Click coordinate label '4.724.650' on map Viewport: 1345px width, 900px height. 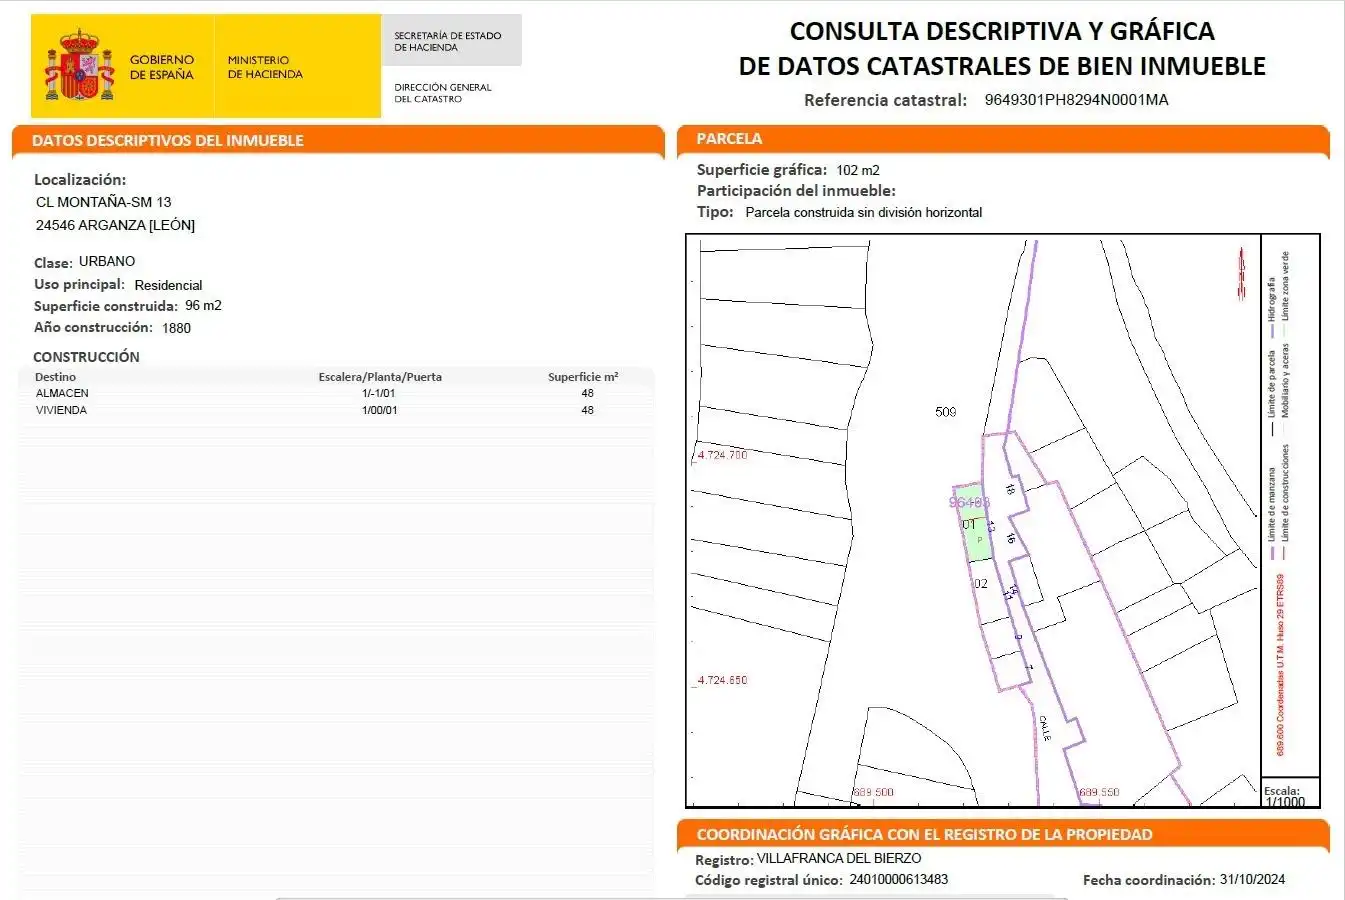[722, 680]
